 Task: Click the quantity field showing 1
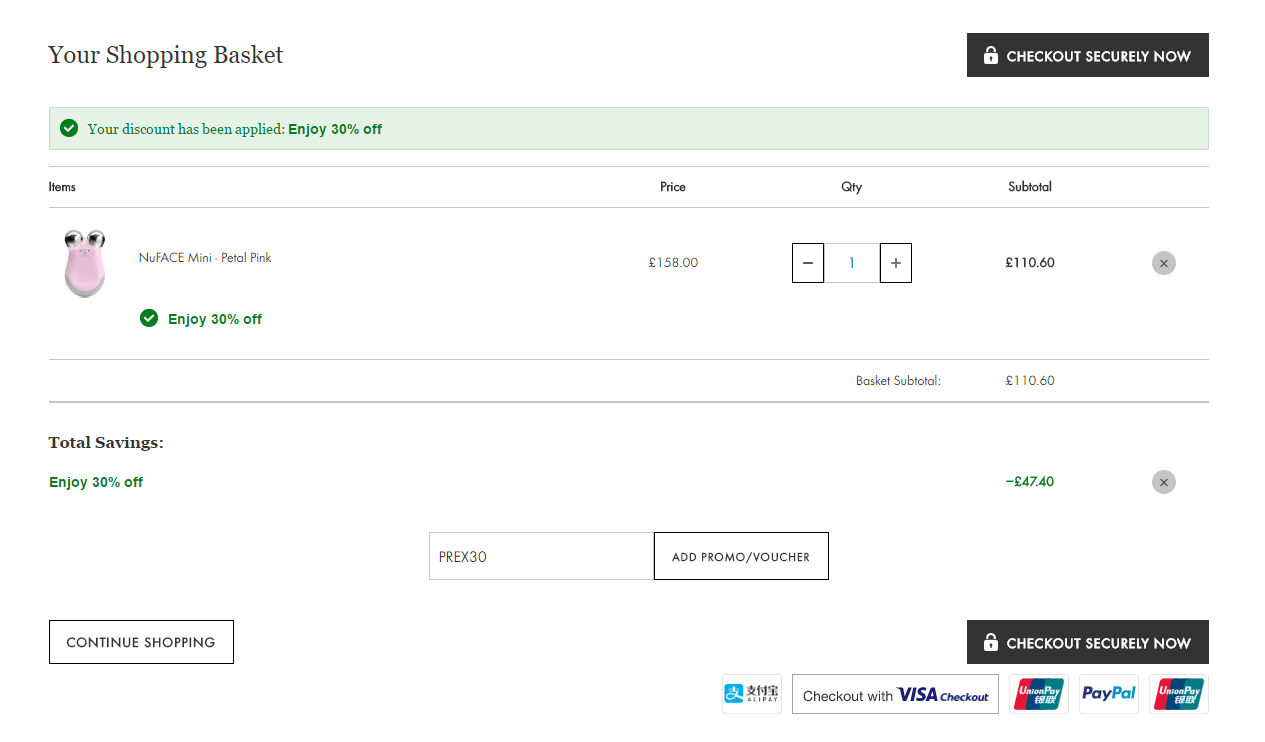tap(852, 263)
